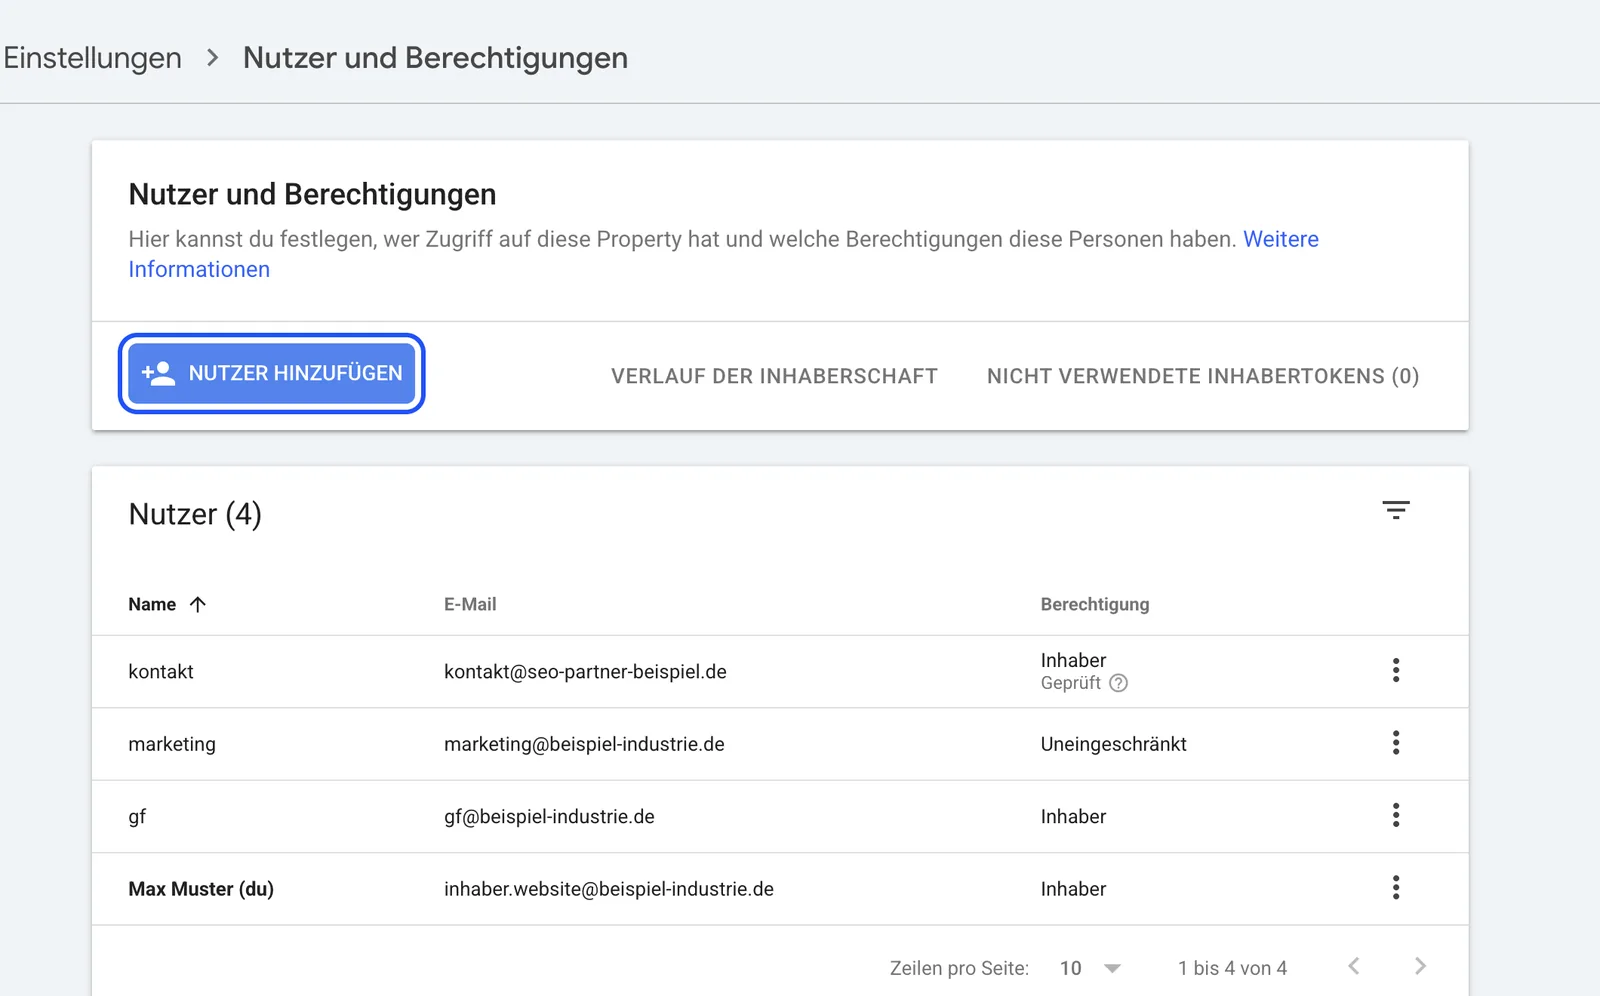Click the Berechtigung column header
The width and height of the screenshot is (1600, 996).
tap(1095, 604)
